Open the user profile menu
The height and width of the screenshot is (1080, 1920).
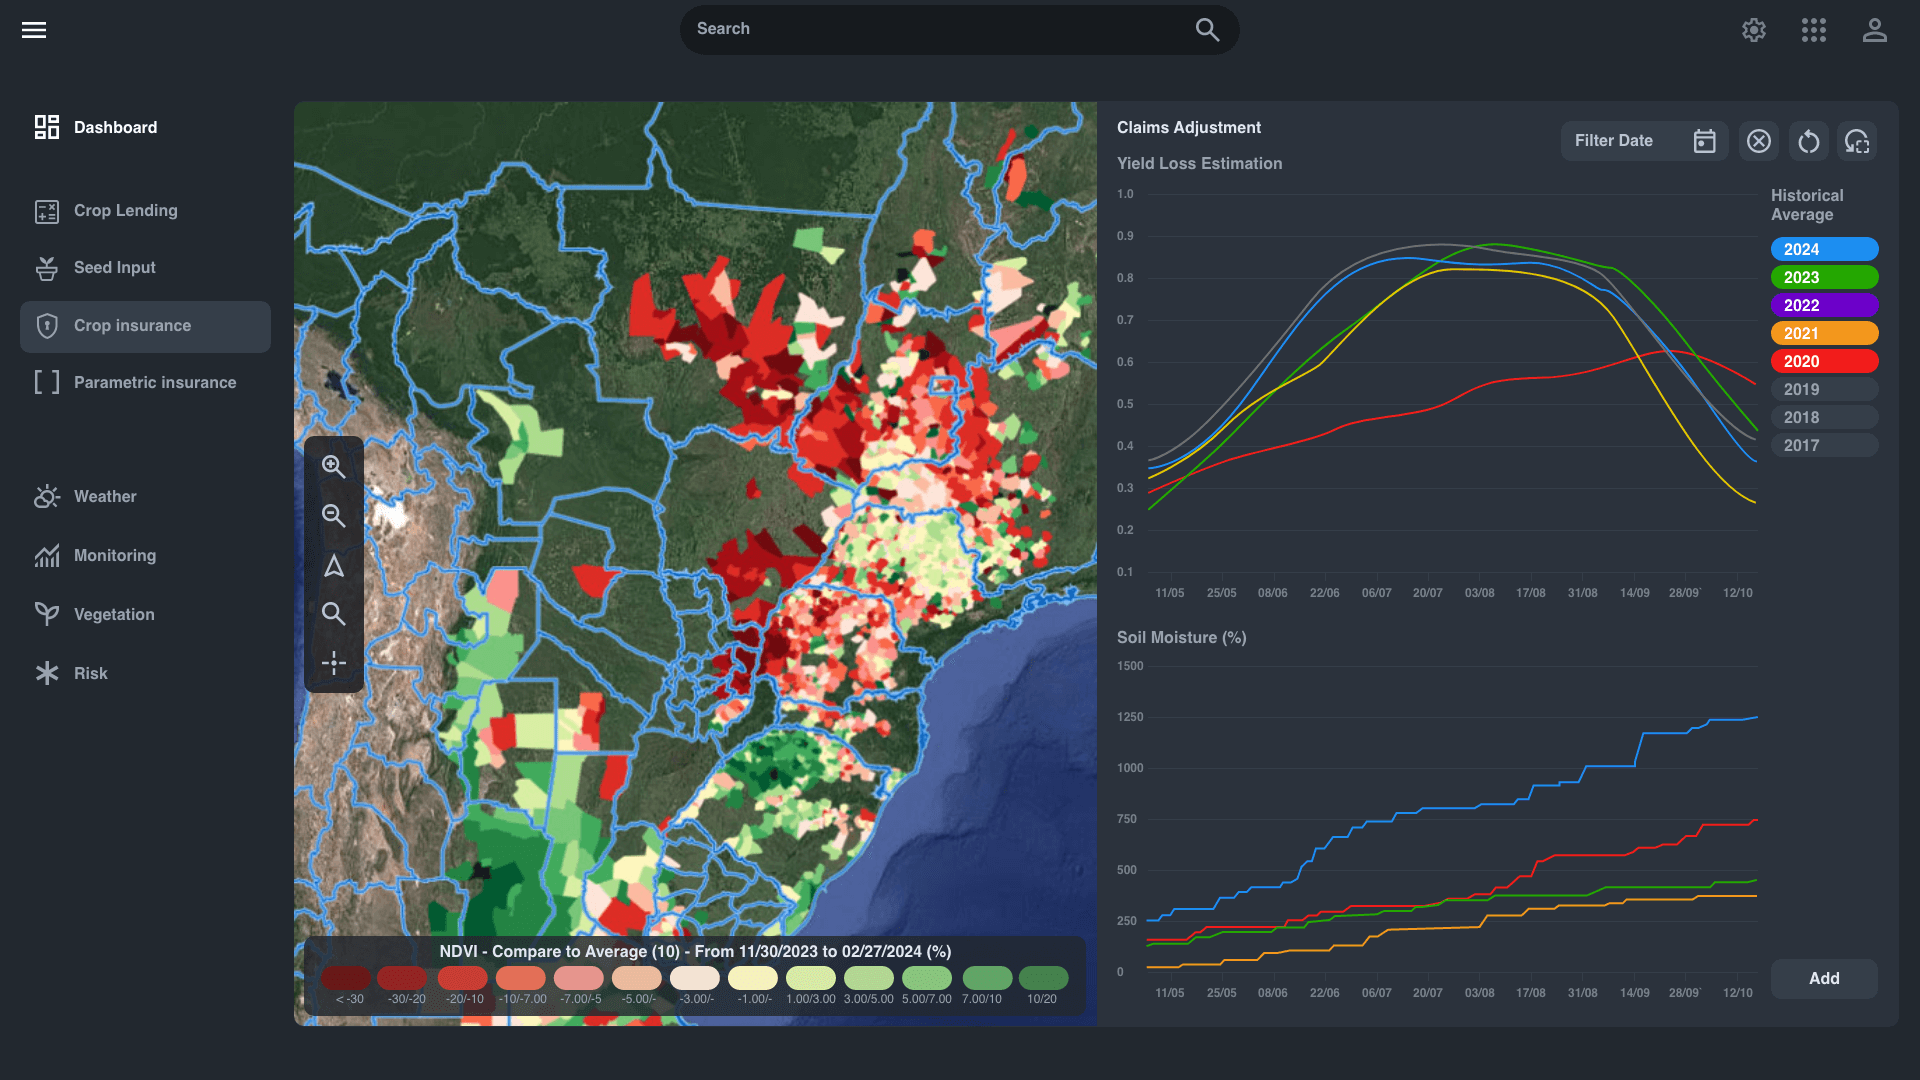(x=1875, y=30)
